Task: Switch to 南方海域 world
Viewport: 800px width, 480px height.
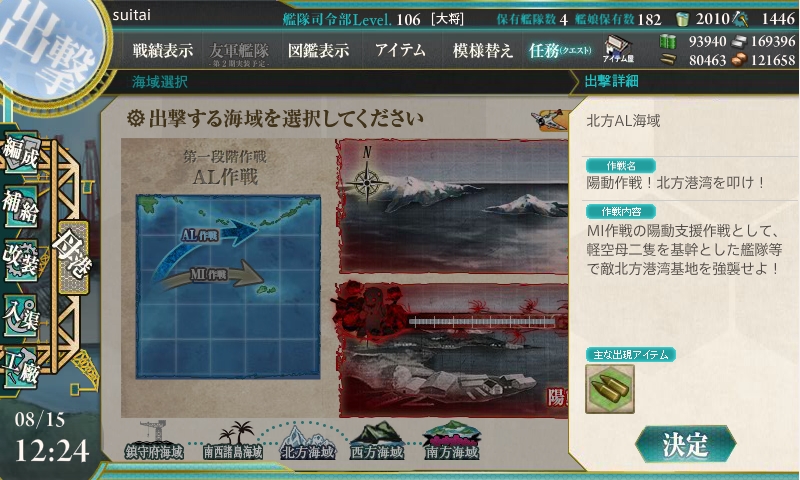Action: click(x=452, y=440)
